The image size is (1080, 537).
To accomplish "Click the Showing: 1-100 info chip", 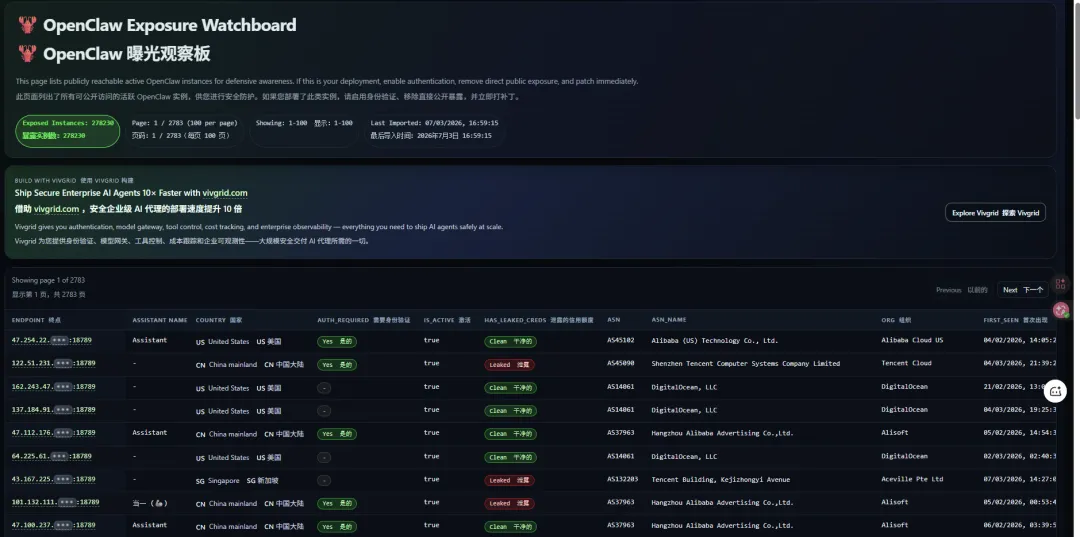I will tap(304, 129).
